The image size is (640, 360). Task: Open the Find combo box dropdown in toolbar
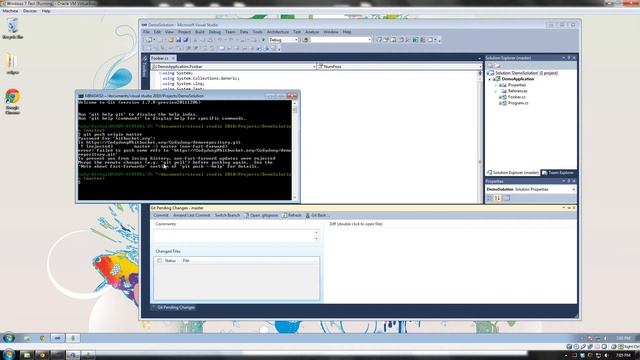coord(369,40)
